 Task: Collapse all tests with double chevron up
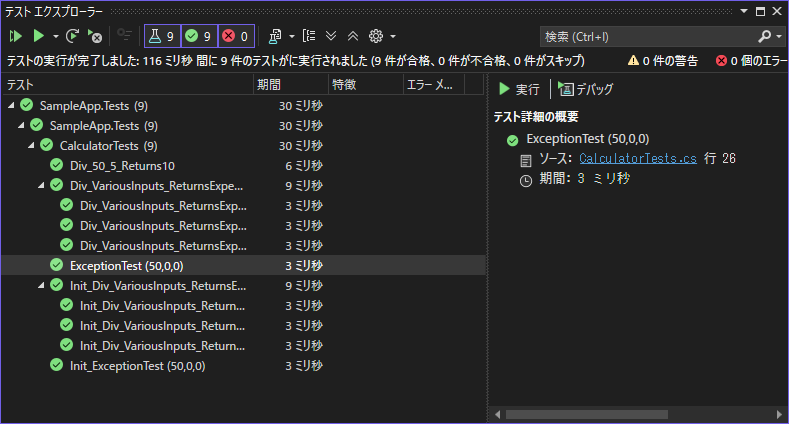pyautogui.click(x=353, y=36)
